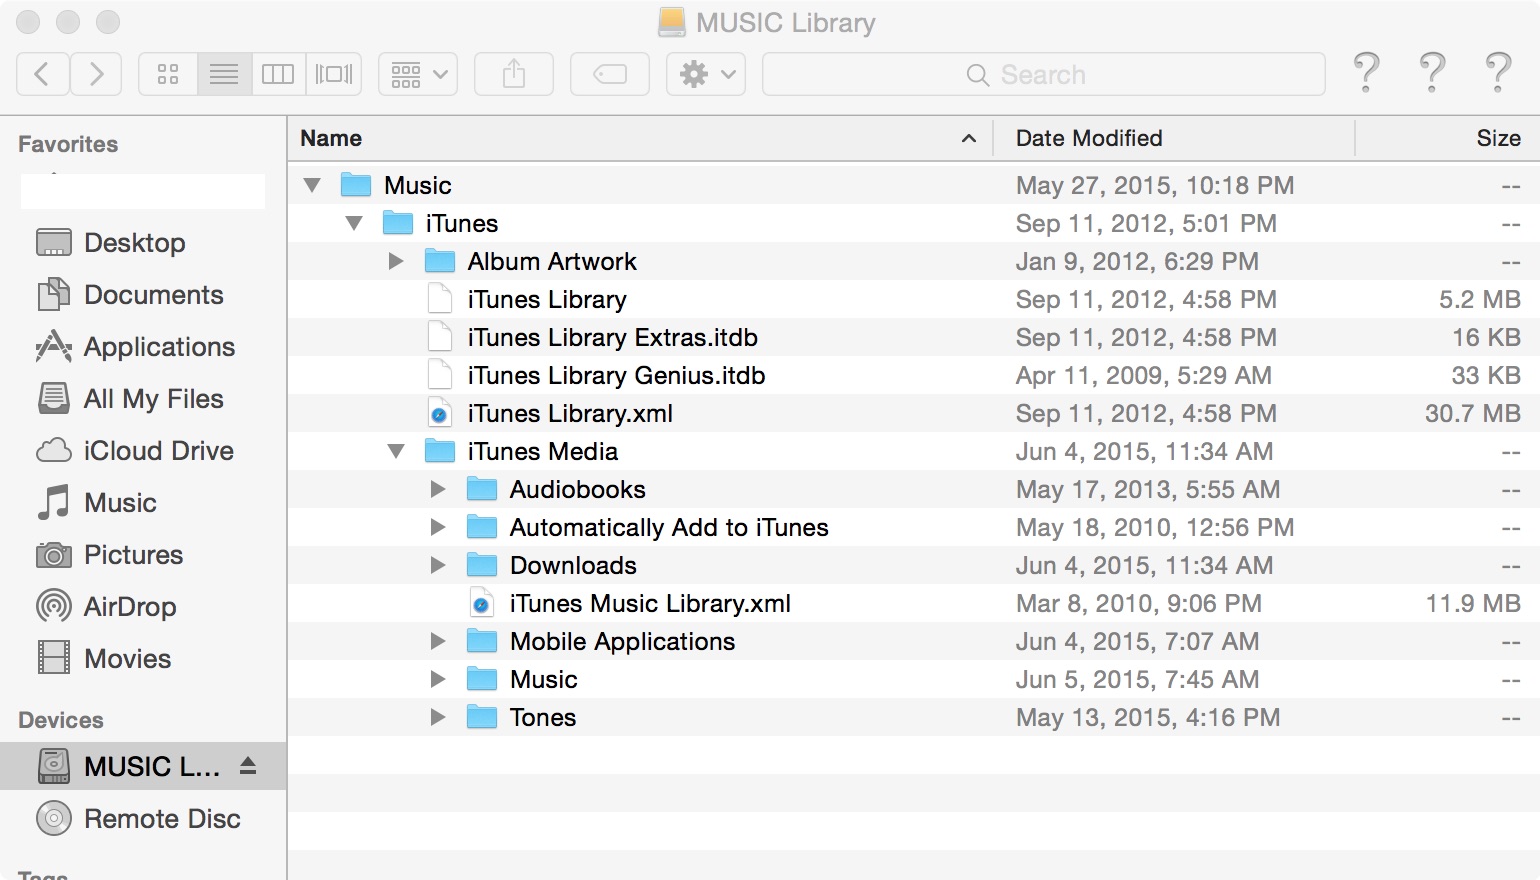Select the top-level Music folder icon
Image resolution: width=1540 pixels, height=880 pixels.
356,185
